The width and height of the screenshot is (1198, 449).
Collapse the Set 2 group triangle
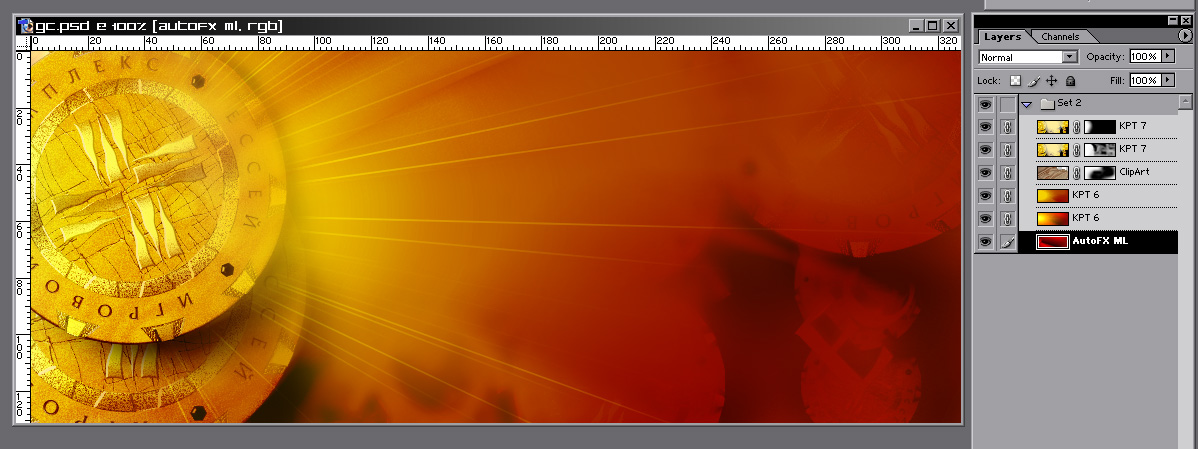click(1028, 104)
